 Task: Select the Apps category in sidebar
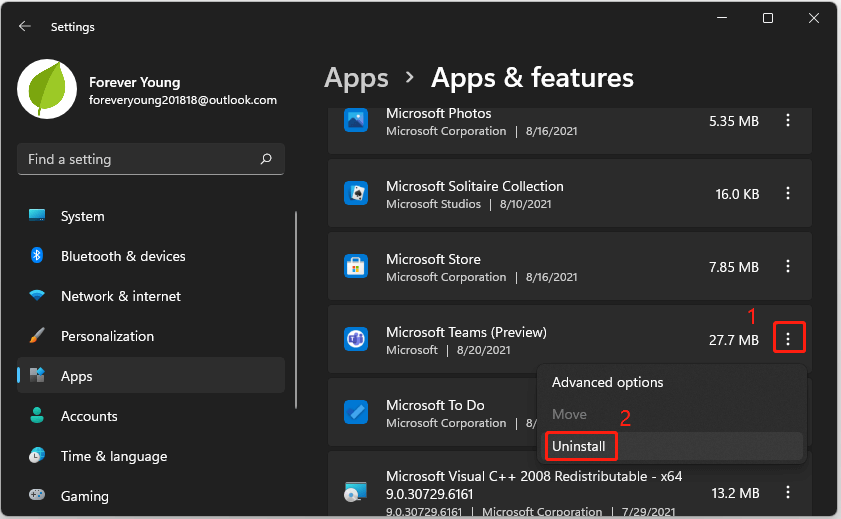(151, 376)
